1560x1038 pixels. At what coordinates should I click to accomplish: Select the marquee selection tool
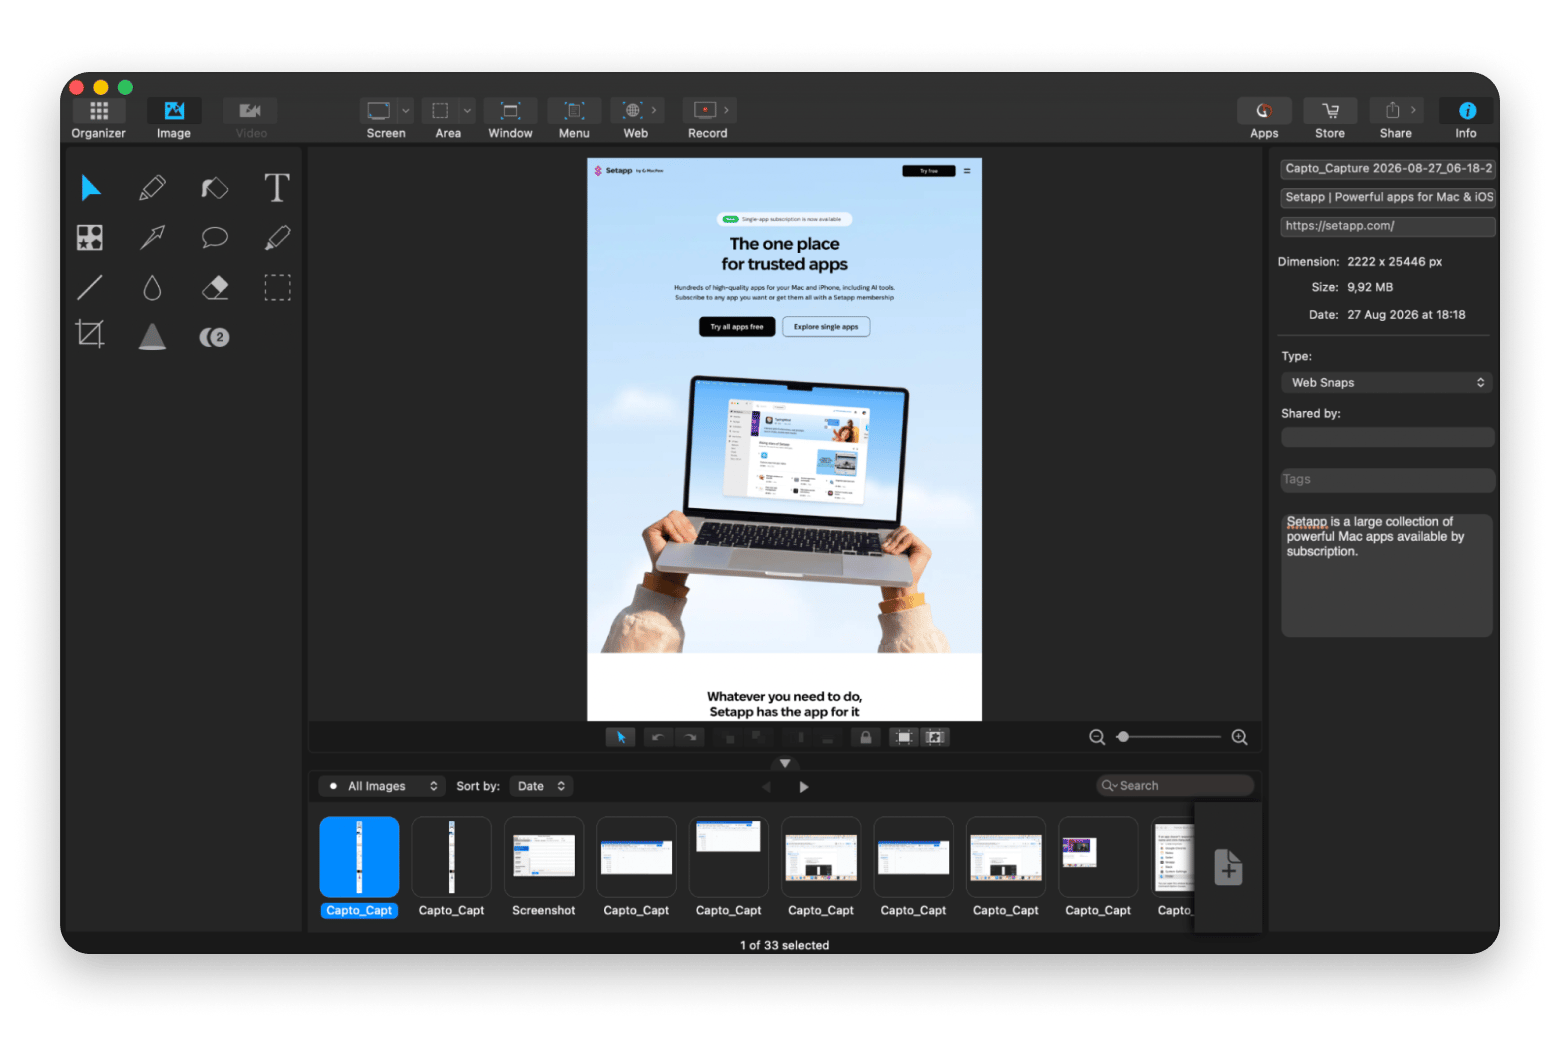coord(277,288)
